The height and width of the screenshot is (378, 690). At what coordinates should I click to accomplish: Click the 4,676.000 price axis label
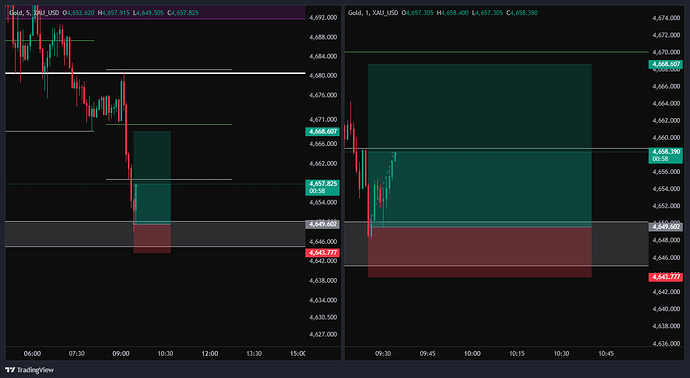pyautogui.click(x=323, y=95)
